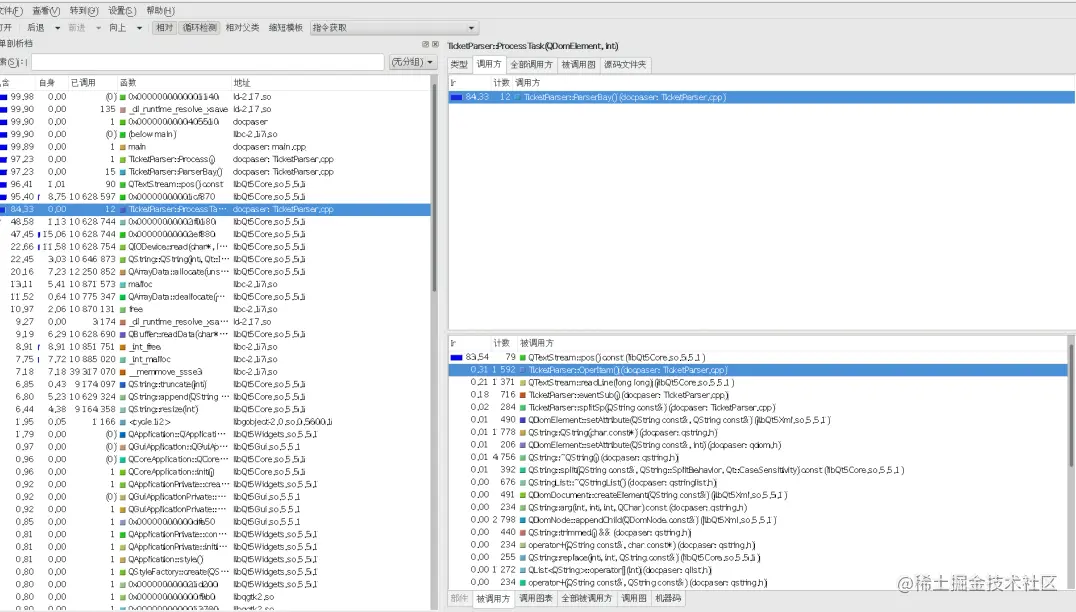Click the blue cost bar of 83.54 callee
Image resolution: width=1076 pixels, height=612 pixels.
(456, 357)
